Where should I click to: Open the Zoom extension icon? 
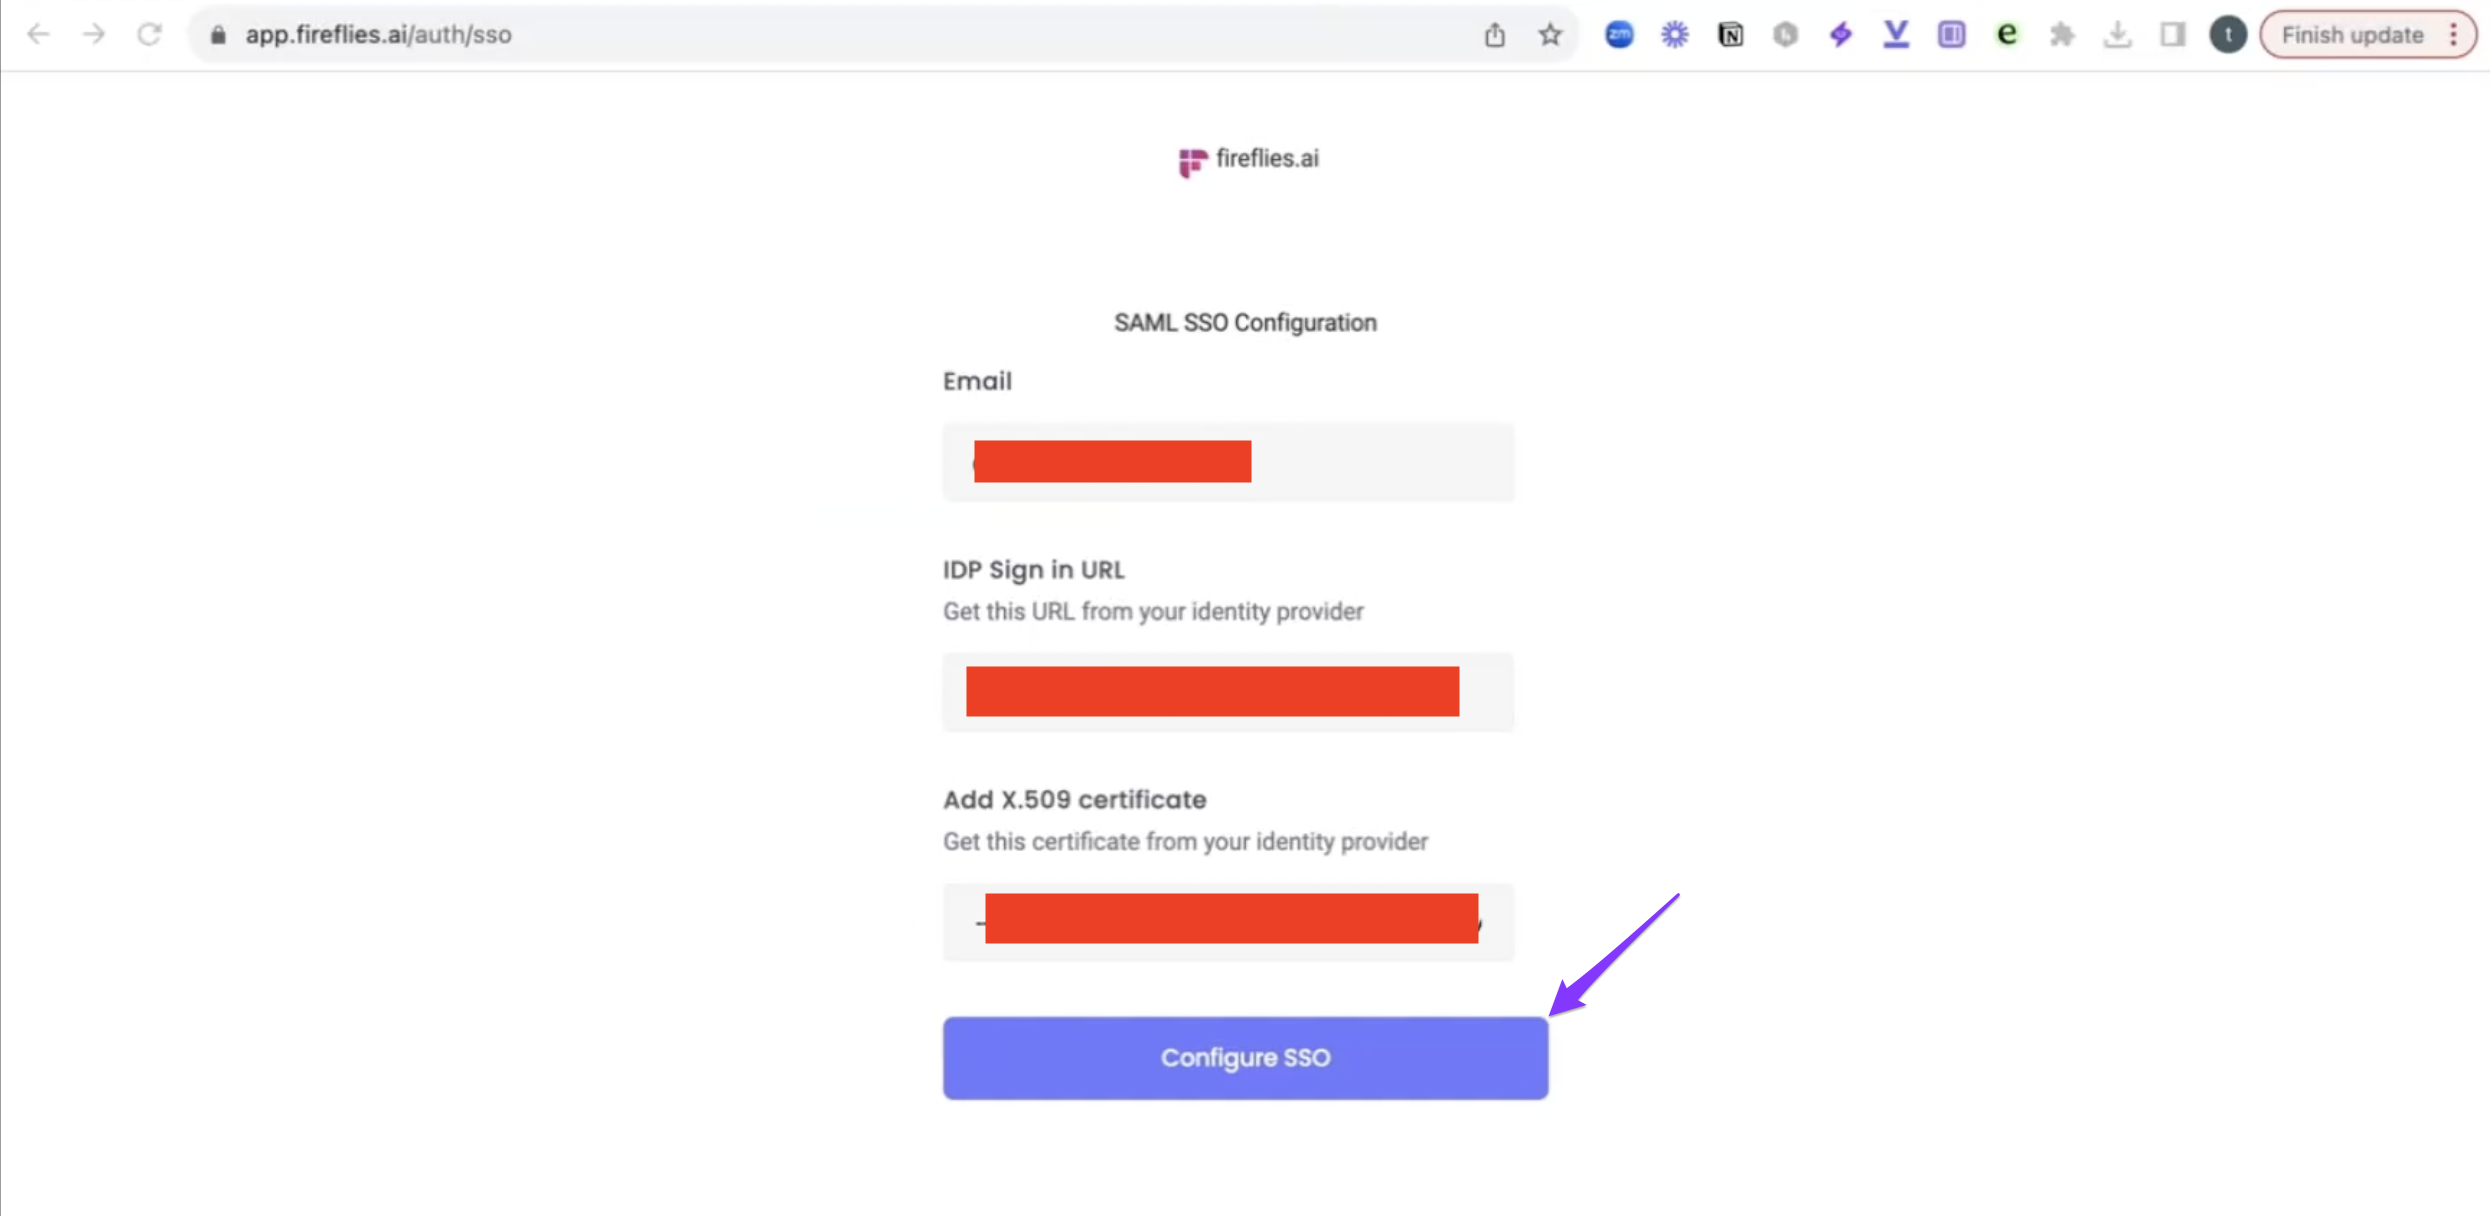[x=1619, y=35]
